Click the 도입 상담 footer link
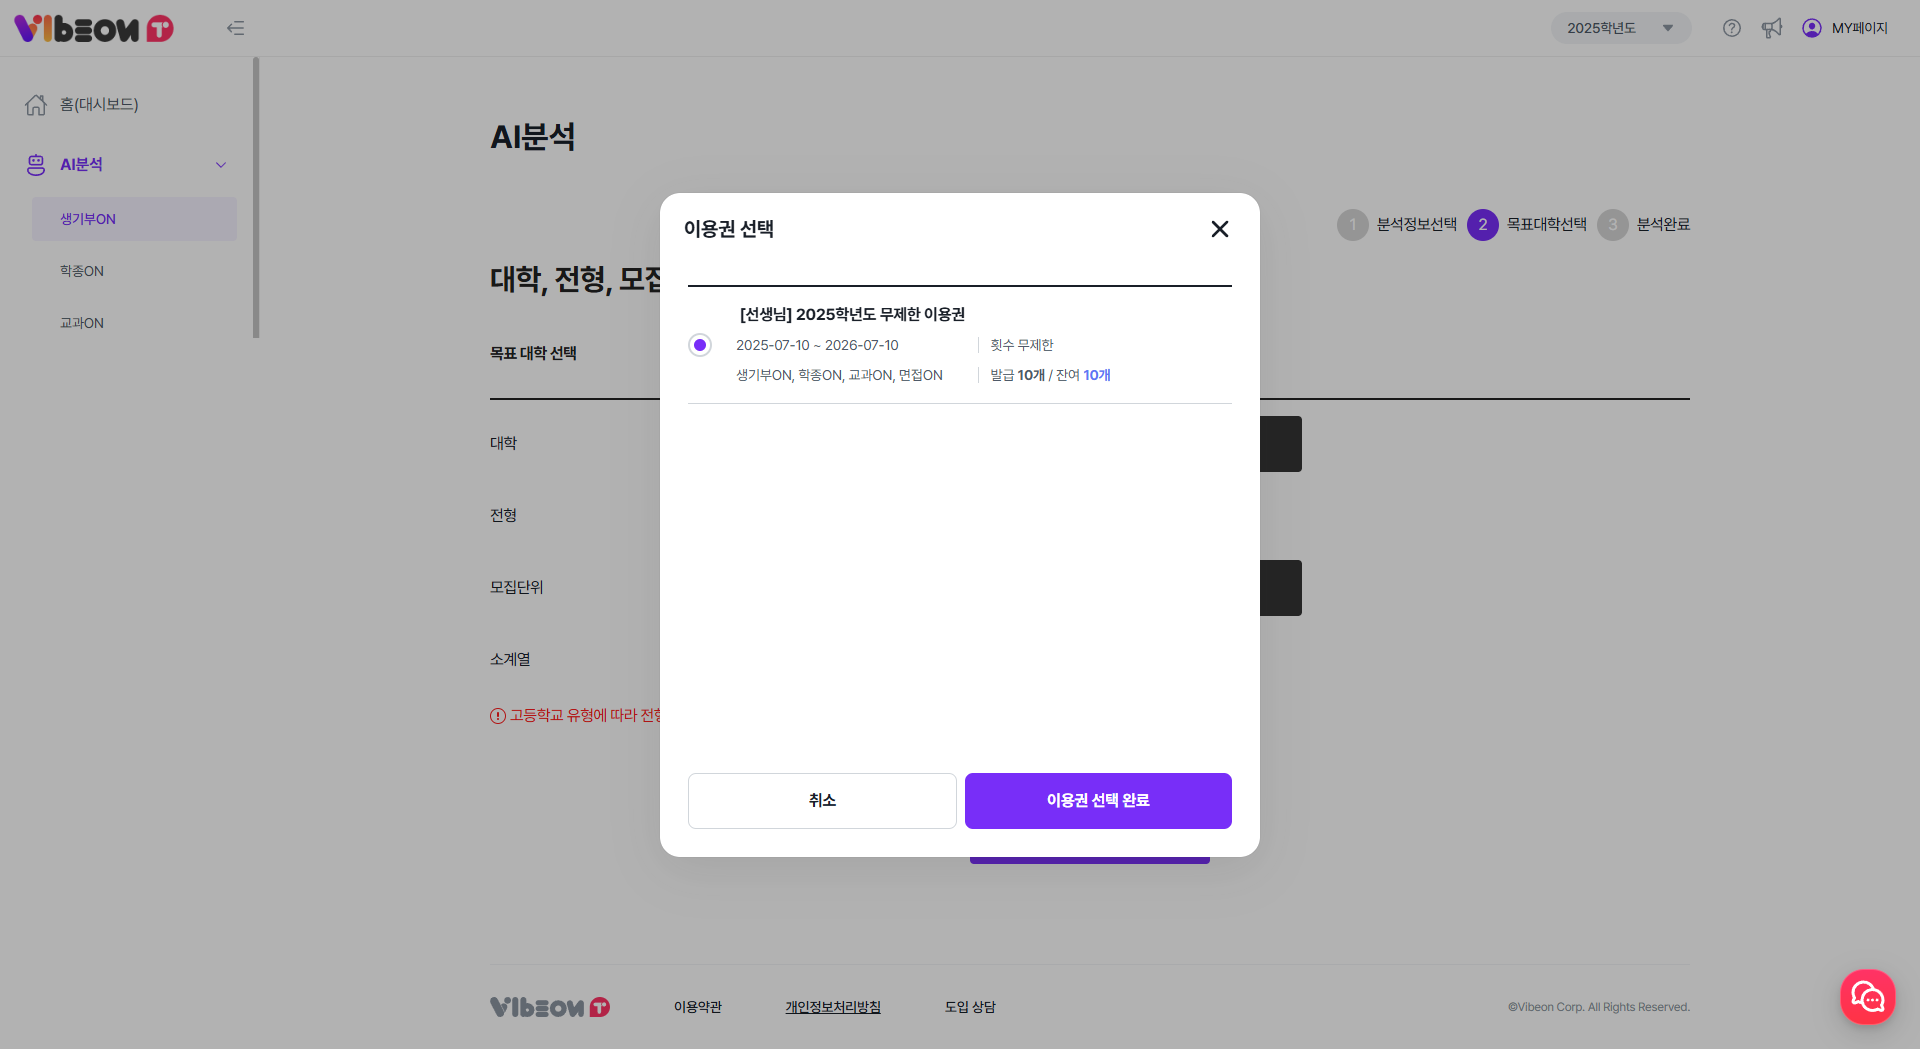 point(969,1007)
